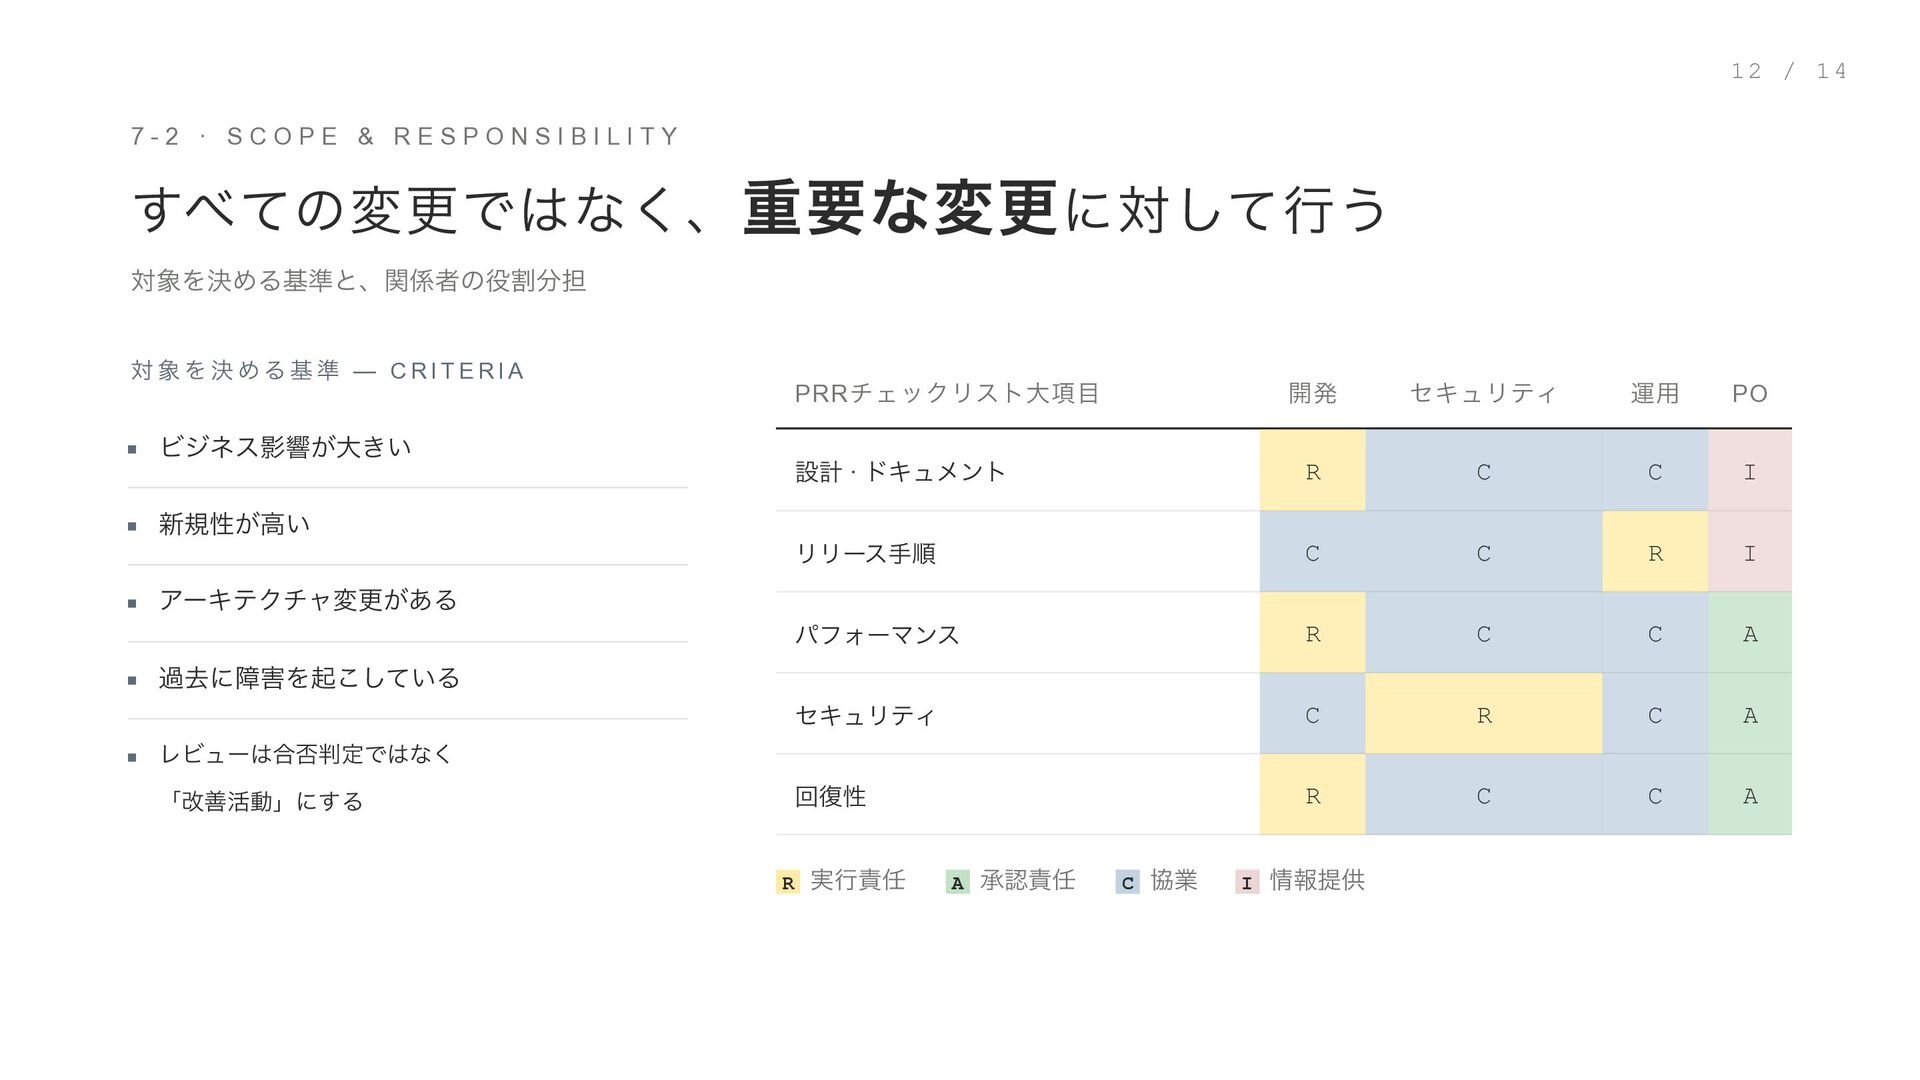1920x1080 pixels.
Task: Click the green A cell in パフォーマンス row
Action: pyautogui.click(x=1749, y=634)
